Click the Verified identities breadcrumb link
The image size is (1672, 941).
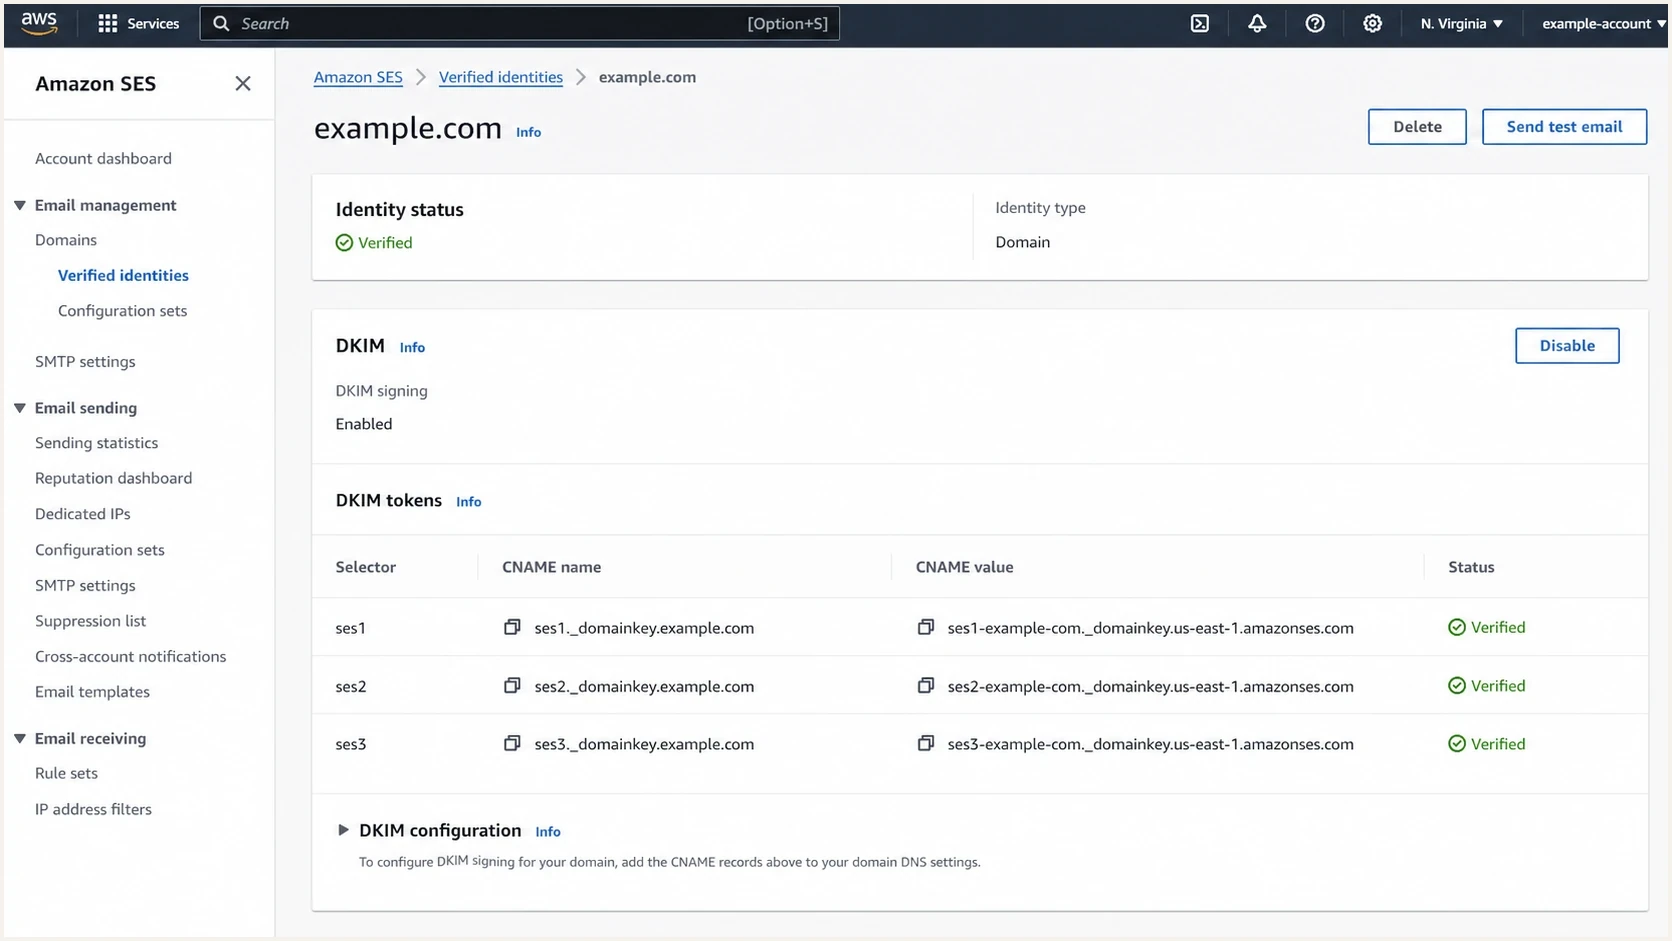500,77
